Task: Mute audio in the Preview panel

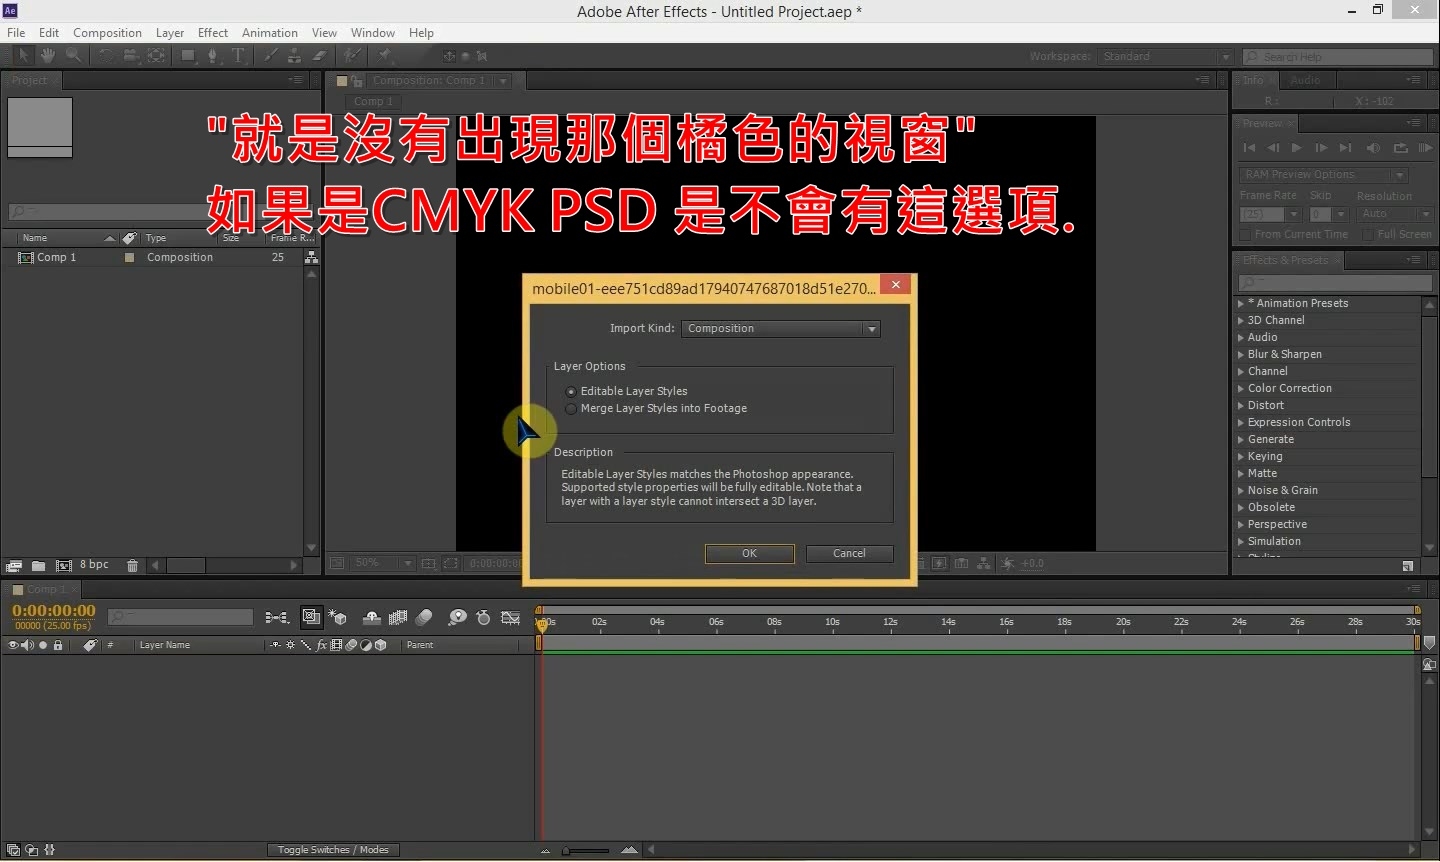Action: [x=1373, y=148]
